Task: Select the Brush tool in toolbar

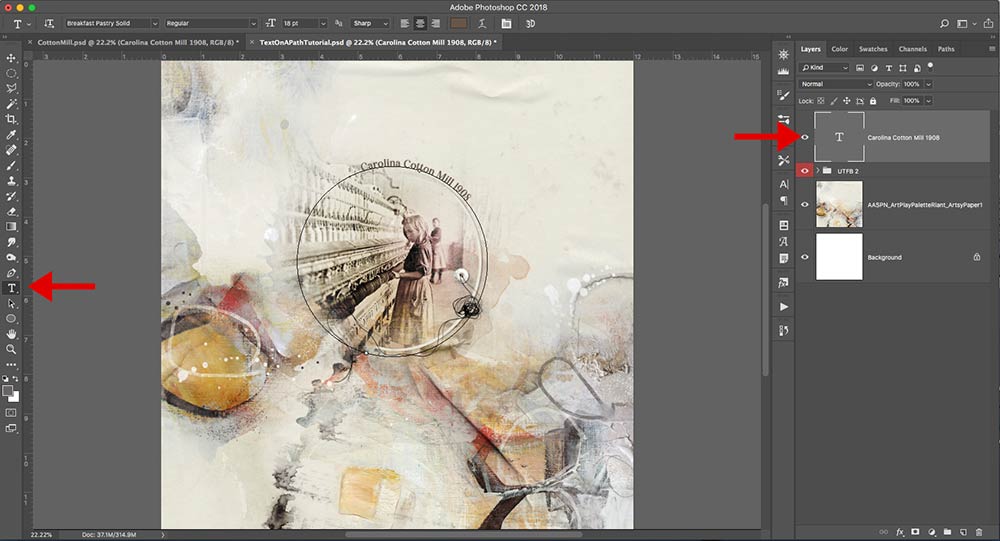Action: (x=11, y=165)
